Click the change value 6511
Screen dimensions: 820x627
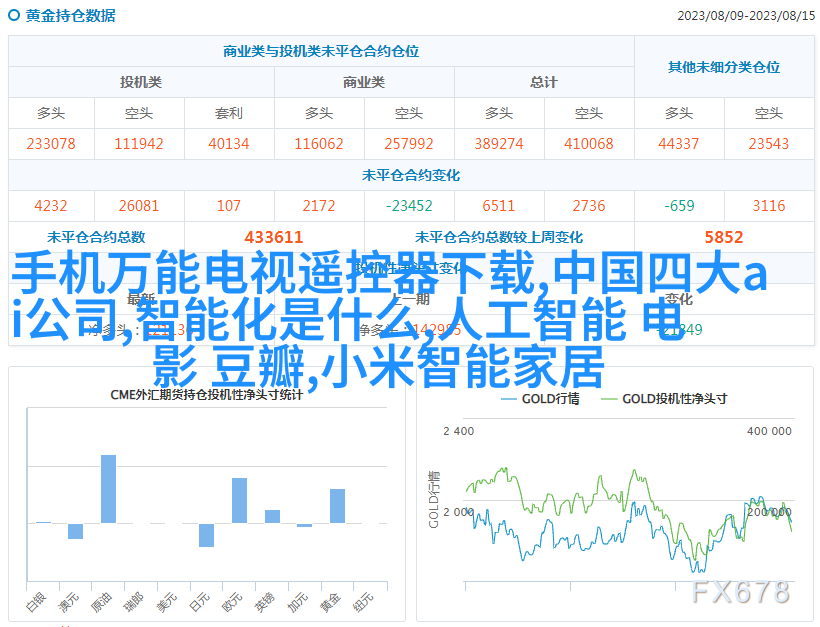click(x=499, y=206)
